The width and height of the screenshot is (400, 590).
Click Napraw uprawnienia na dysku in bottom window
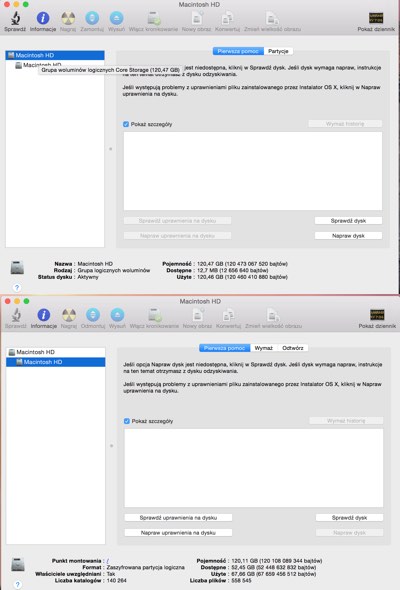coord(178,533)
